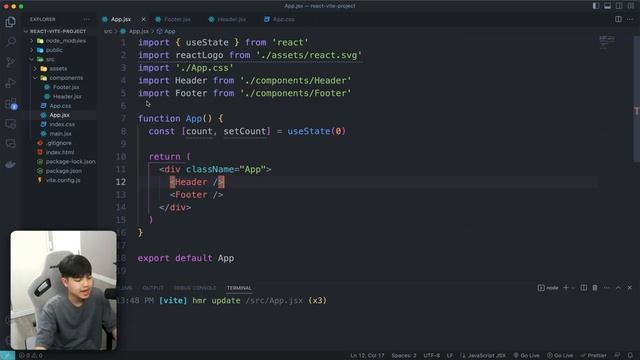Toggle primary sidebar layout icon in title bar
The height and width of the screenshot is (360, 640).
pyautogui.click(x=596, y=6)
